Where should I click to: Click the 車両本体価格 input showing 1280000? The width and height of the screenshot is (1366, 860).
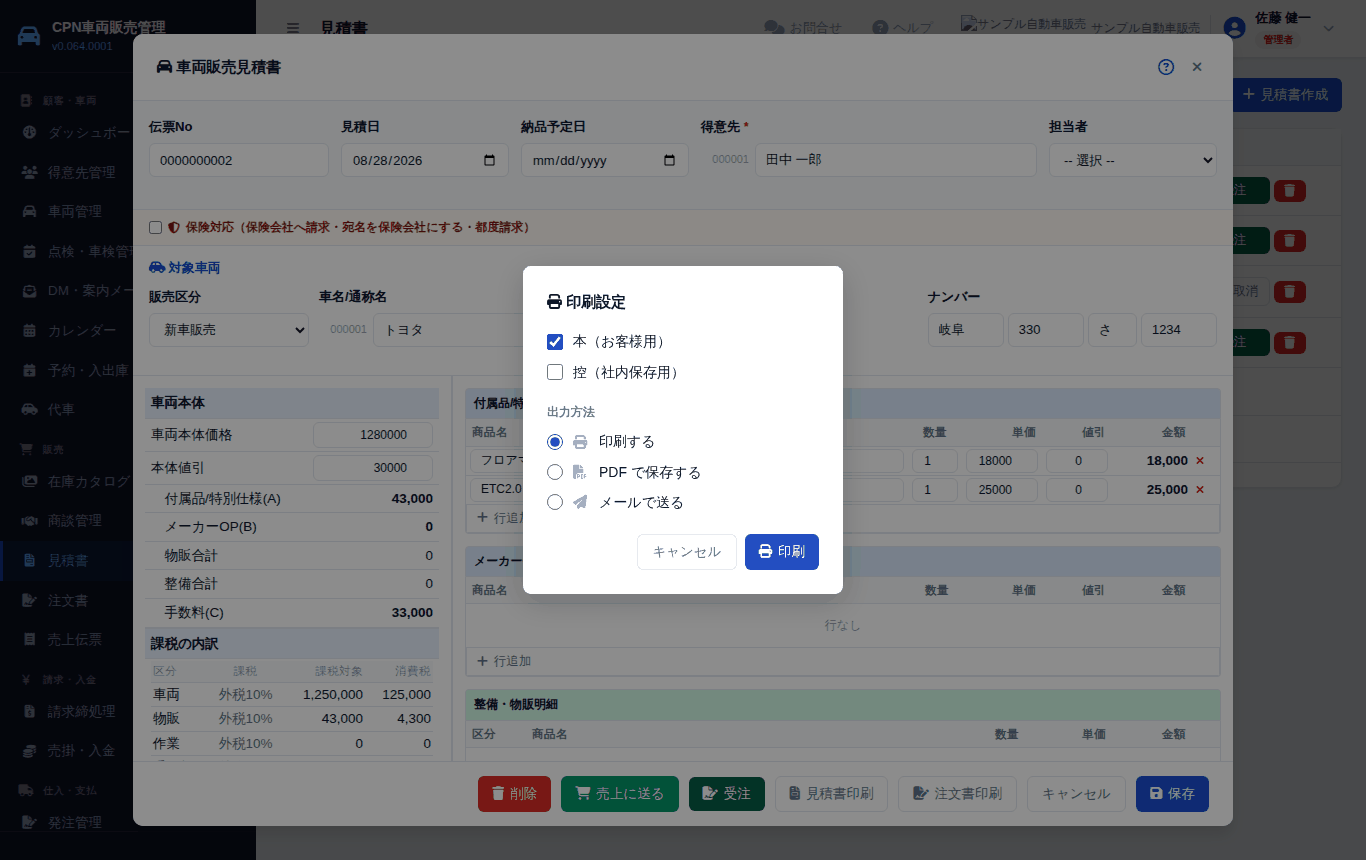373,435
